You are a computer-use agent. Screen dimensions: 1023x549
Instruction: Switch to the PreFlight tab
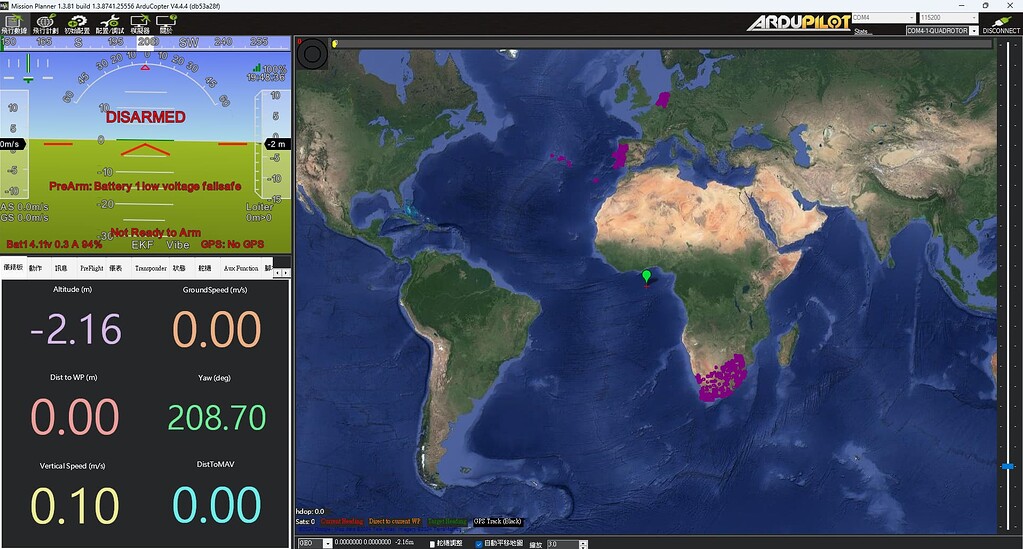[x=91, y=268]
